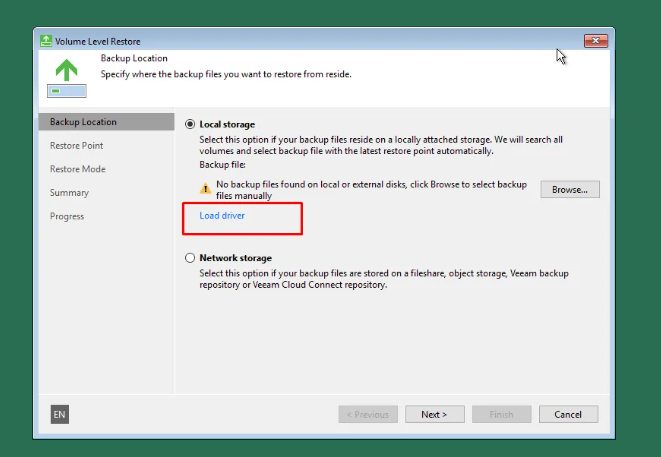Close the Volume Level Restore window
This screenshot has height=457, width=661.
click(x=596, y=41)
